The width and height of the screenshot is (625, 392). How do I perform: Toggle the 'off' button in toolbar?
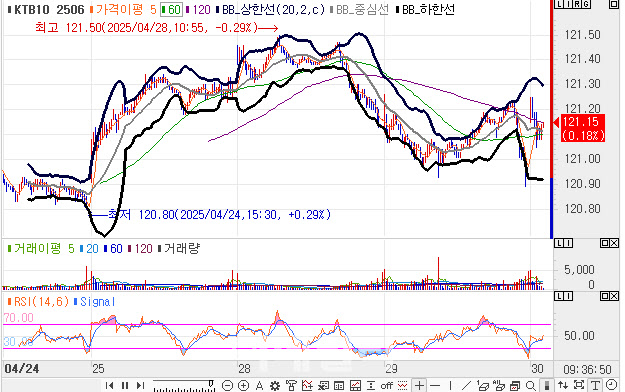(x=386, y=386)
